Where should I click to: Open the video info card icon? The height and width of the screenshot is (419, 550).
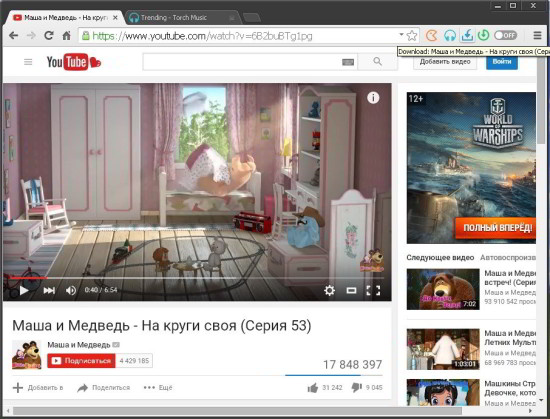coord(373,97)
